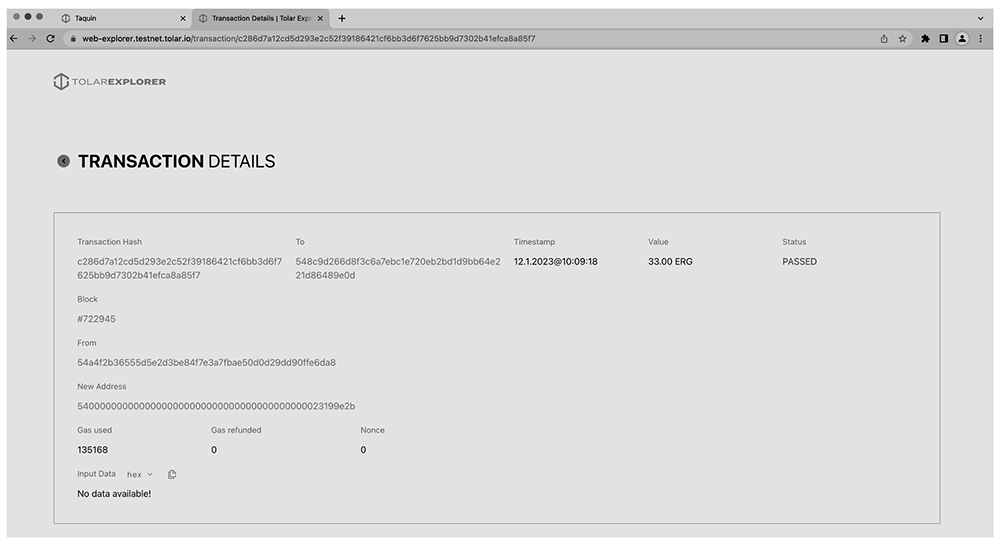Open the hex format dropdown
The width and height of the screenshot is (1000, 546).
coord(140,475)
